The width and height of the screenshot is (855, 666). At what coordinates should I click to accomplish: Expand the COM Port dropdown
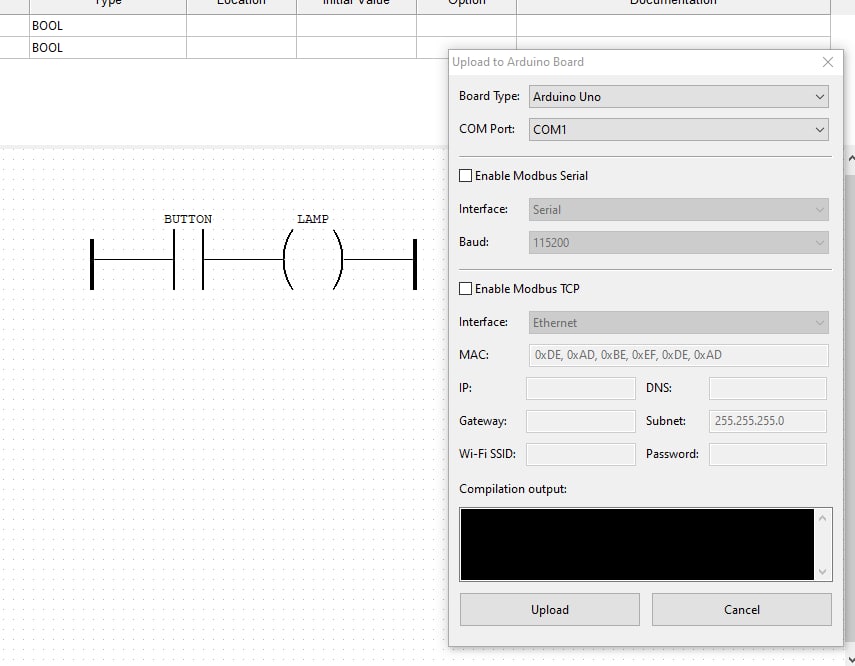pos(678,129)
